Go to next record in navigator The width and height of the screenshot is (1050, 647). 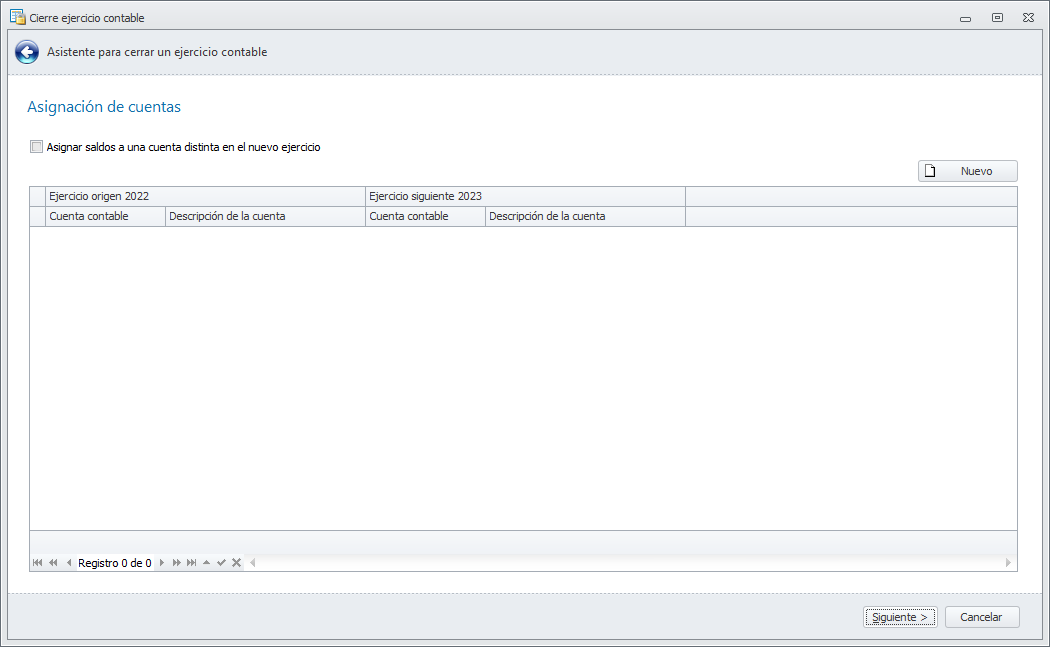(162, 563)
